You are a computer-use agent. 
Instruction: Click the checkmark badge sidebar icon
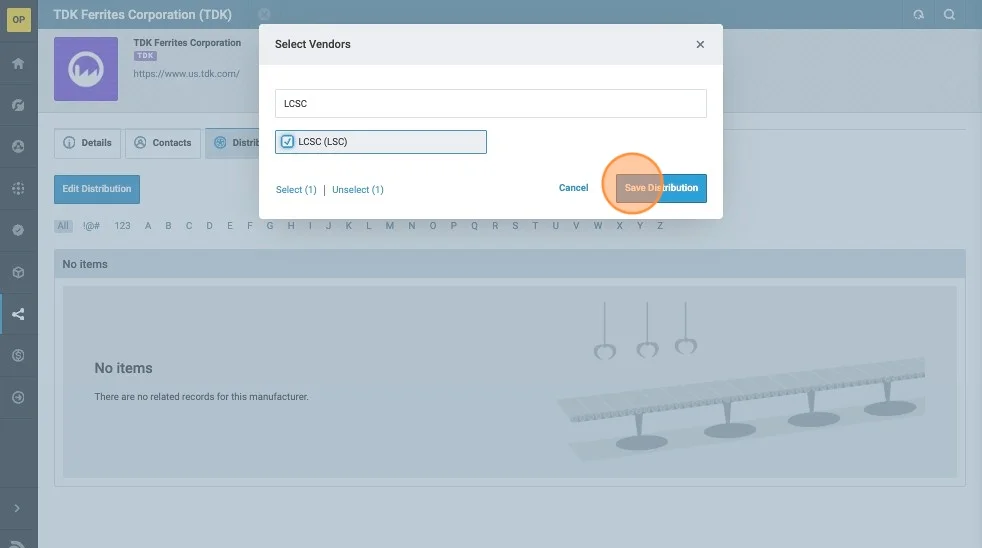[x=18, y=230]
